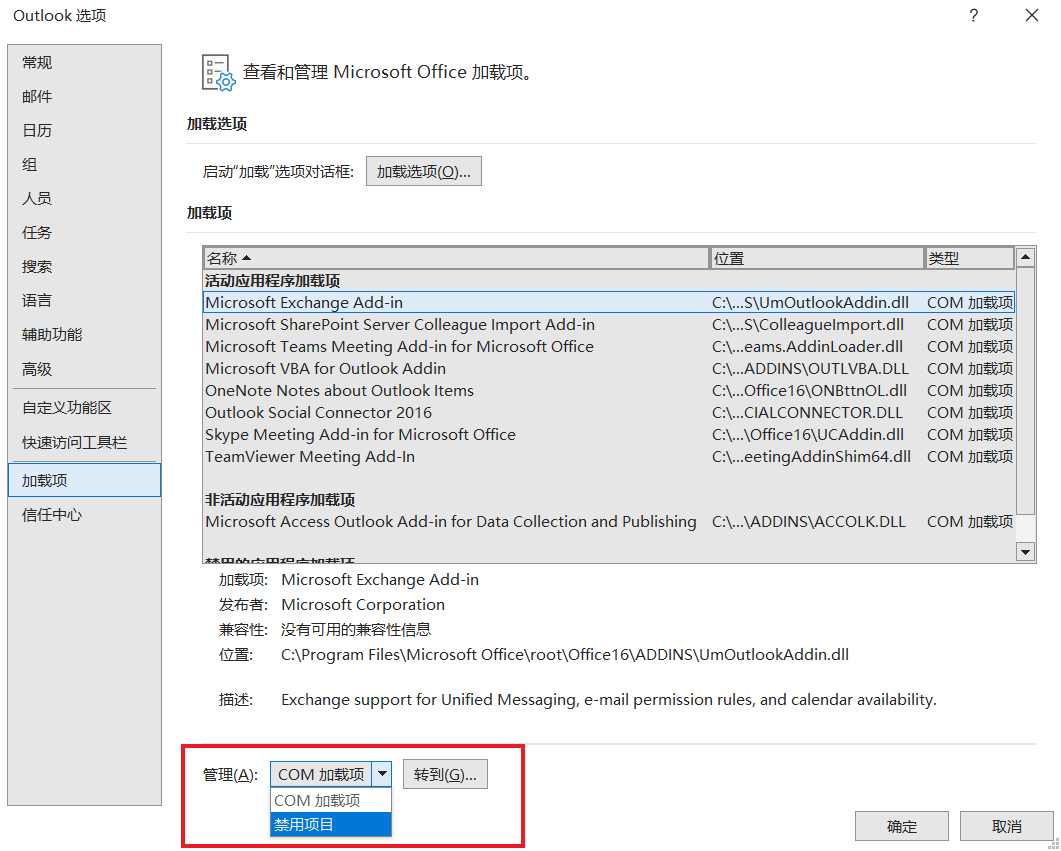Switch to the 邮件 options category

click(x=37, y=97)
